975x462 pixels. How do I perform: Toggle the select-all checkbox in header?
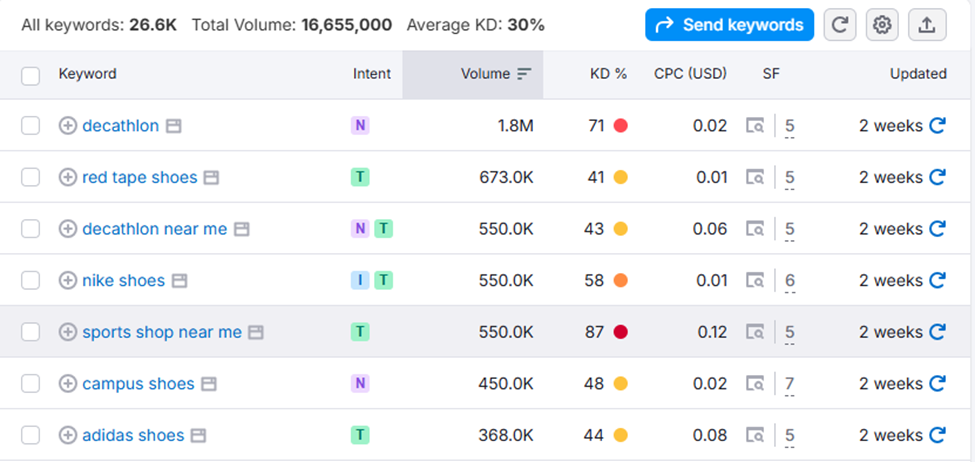[30, 75]
